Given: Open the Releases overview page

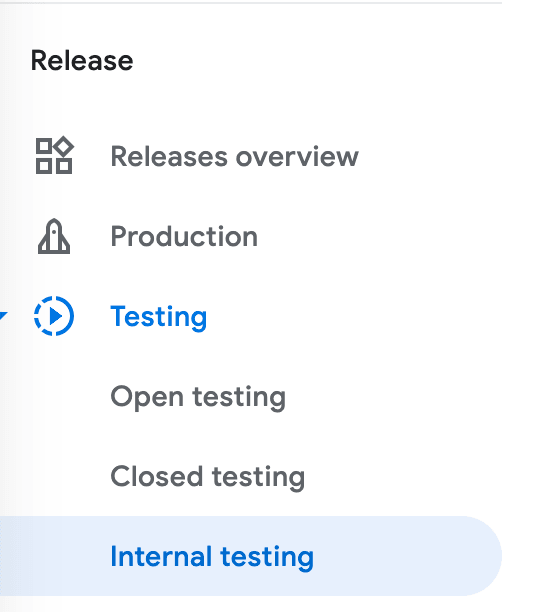Looking at the screenshot, I should 235,156.
